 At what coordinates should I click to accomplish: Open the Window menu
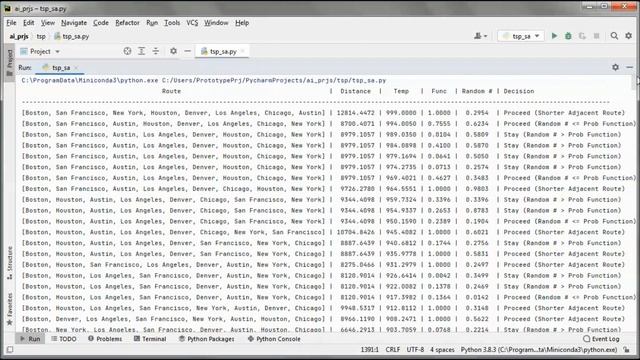(216, 23)
